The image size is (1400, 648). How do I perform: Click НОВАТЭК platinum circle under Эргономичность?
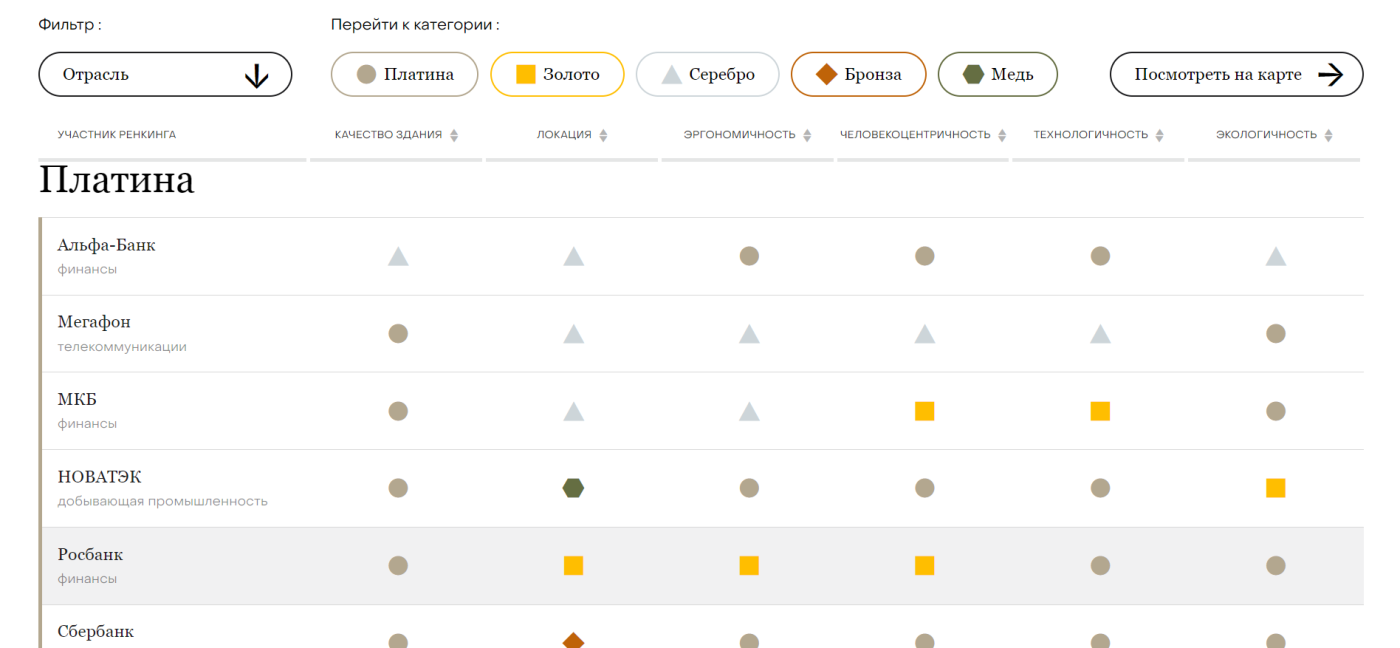[749, 488]
